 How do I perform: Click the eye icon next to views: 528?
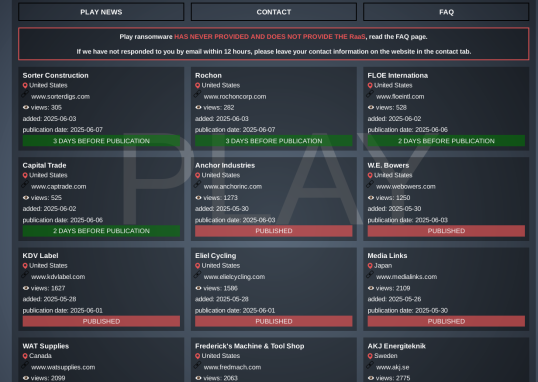[x=371, y=107]
